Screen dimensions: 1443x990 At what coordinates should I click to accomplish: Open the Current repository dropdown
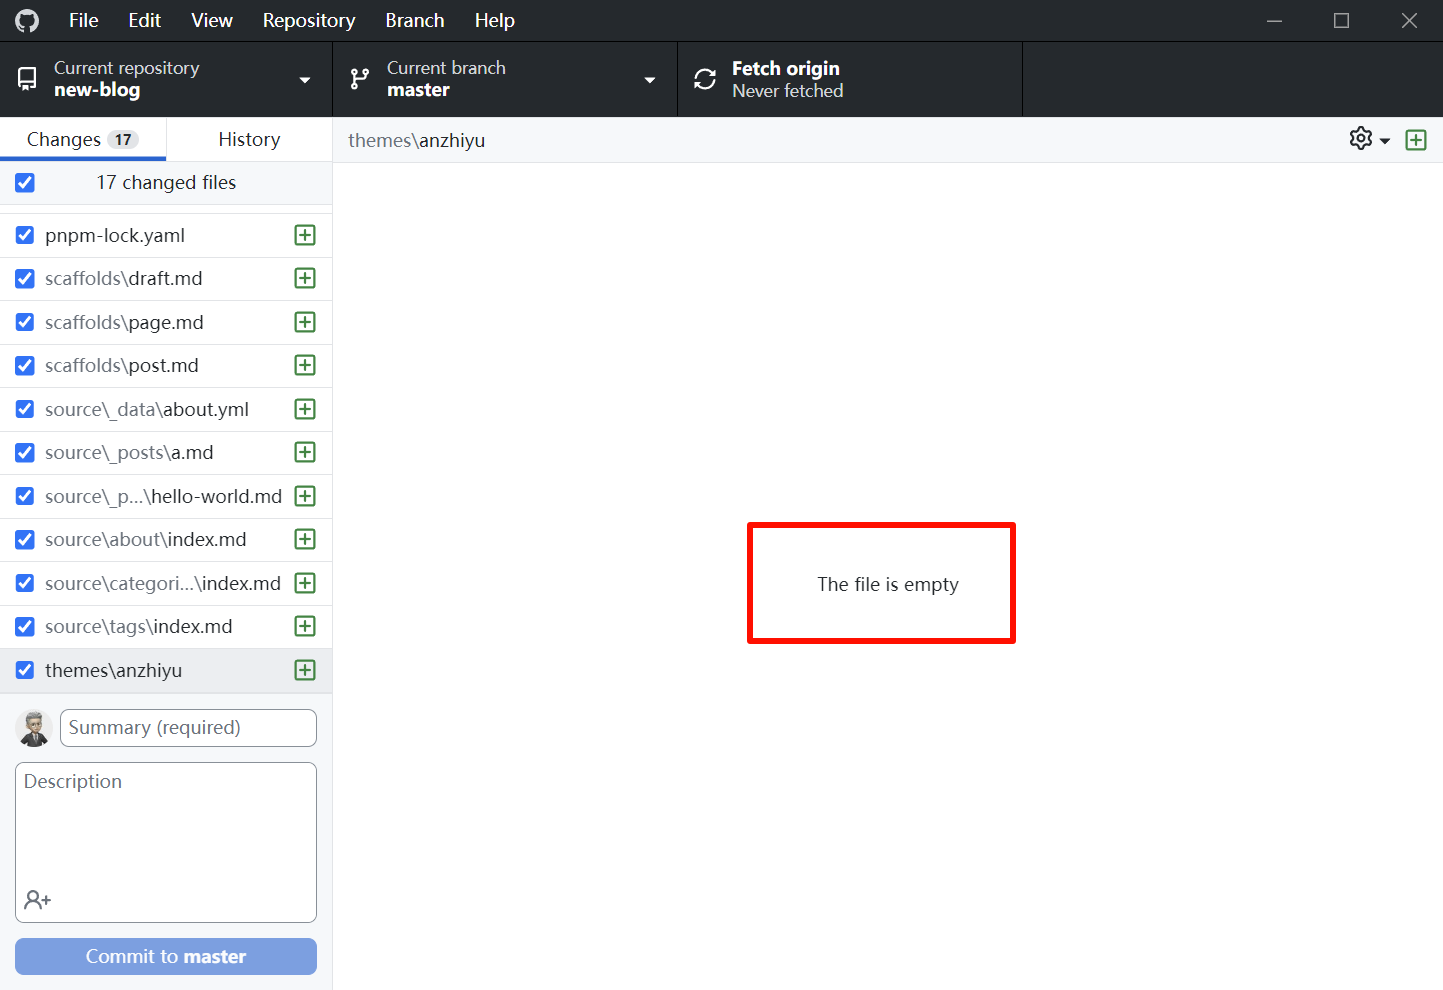tap(305, 78)
